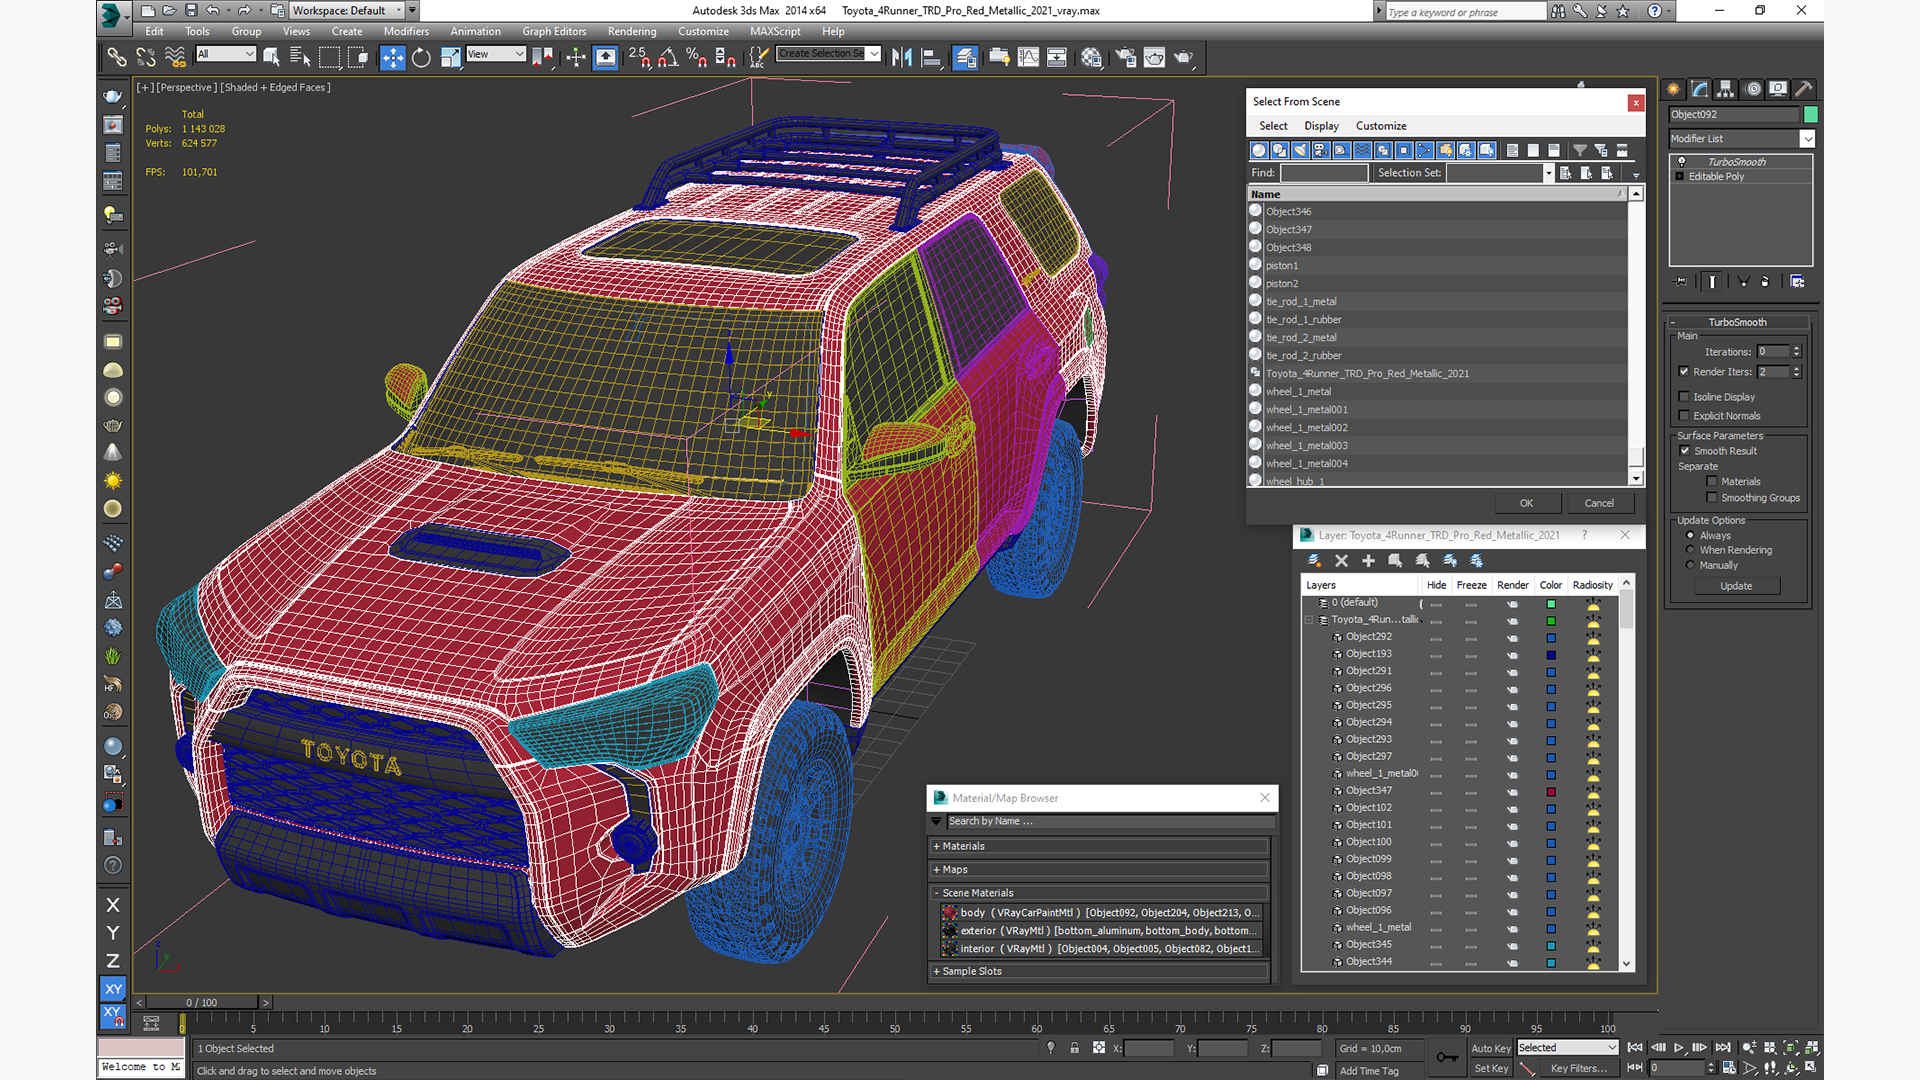Toggle TurboSmooth modifier lightbulb visibility
This screenshot has height=1080, width=1920.
coord(1681,162)
